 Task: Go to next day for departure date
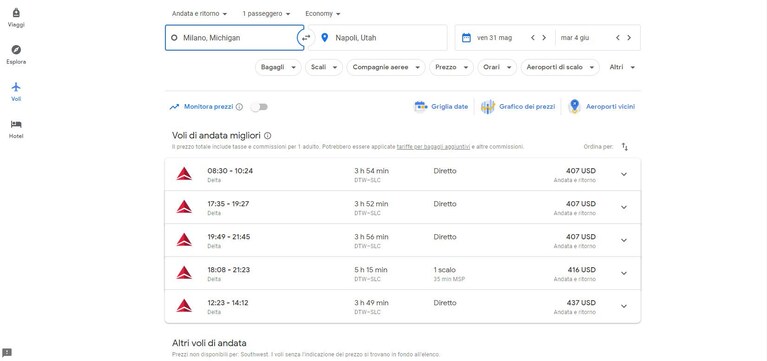543,38
